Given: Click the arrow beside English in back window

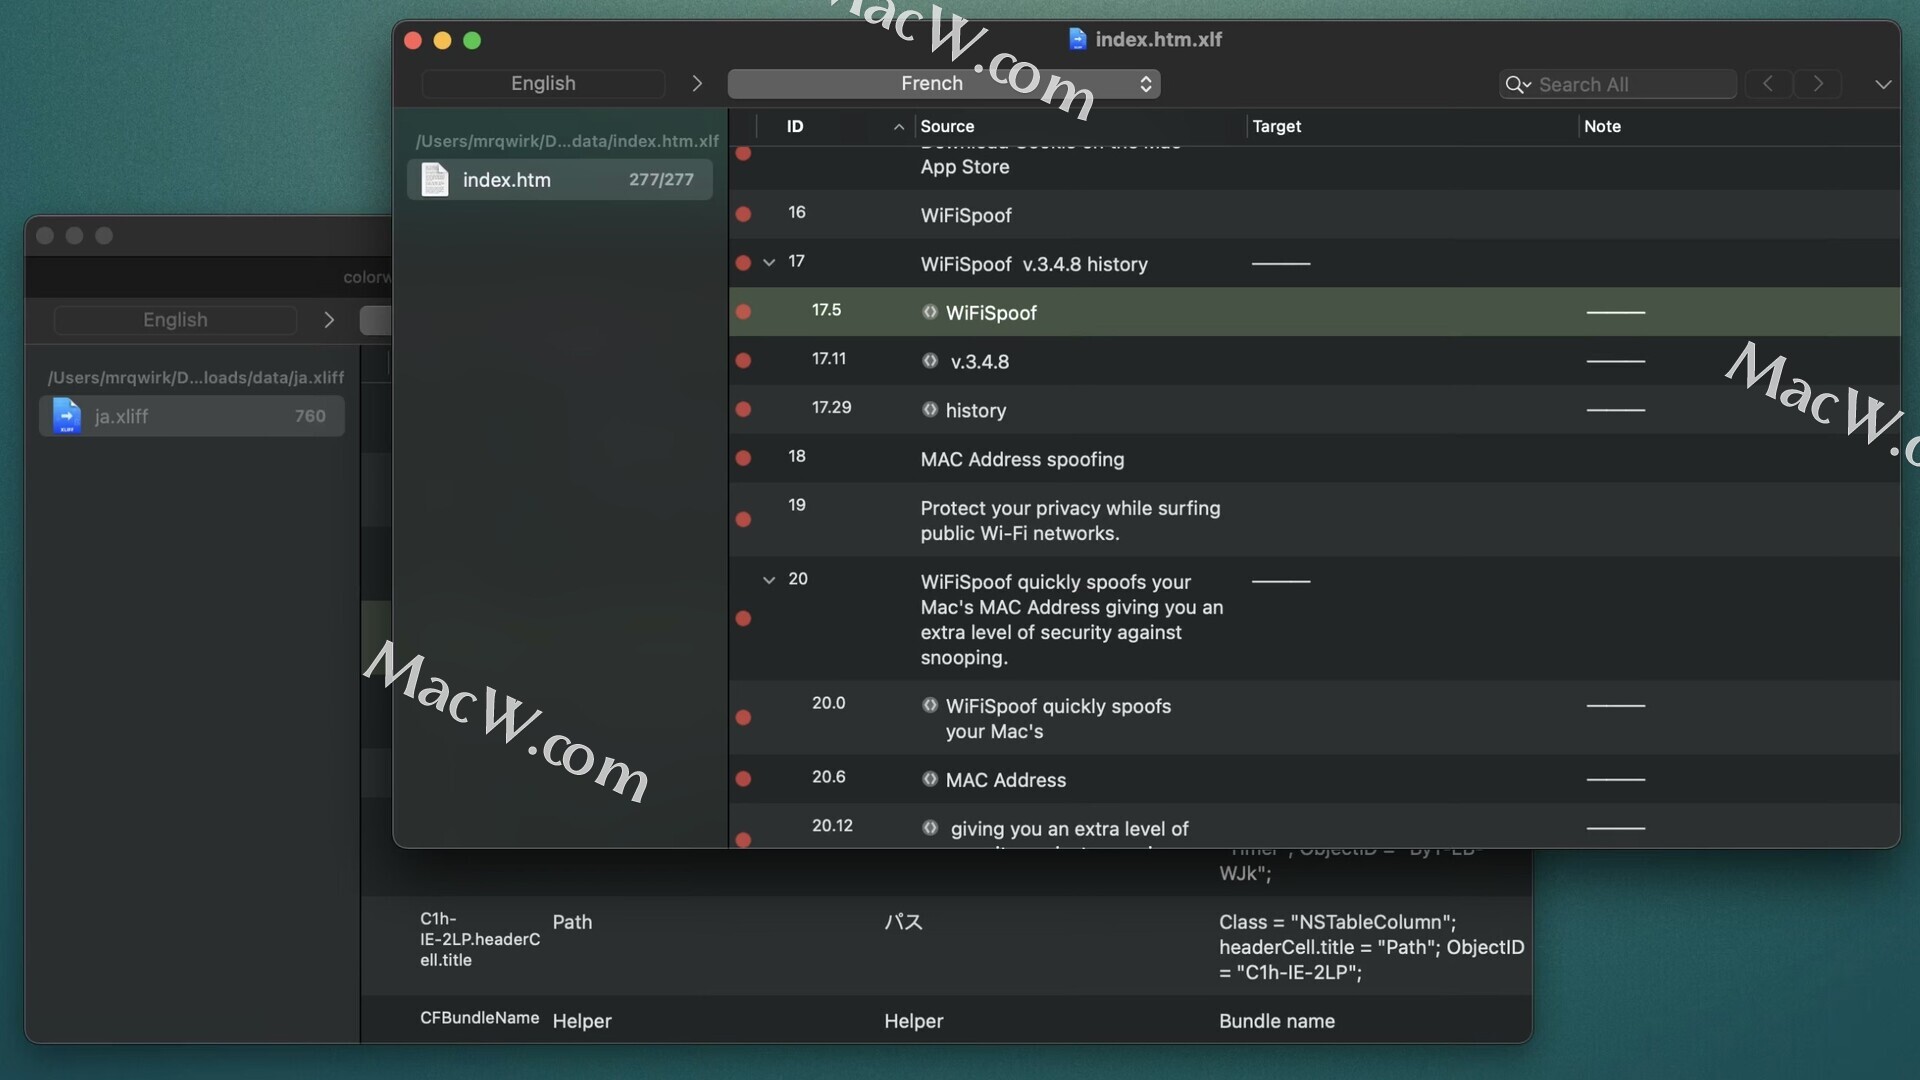Looking at the screenshot, I should coord(329,320).
